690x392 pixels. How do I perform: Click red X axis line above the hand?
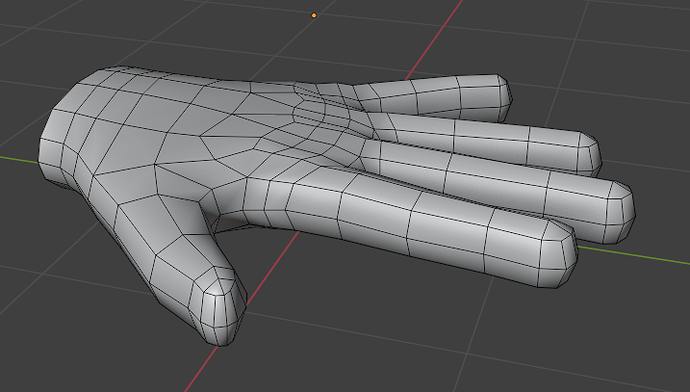point(433,40)
